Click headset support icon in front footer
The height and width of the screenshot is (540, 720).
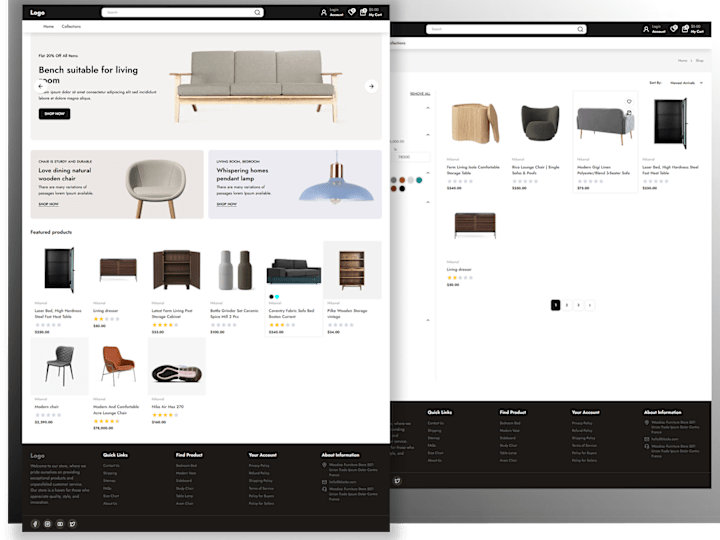coord(324,489)
